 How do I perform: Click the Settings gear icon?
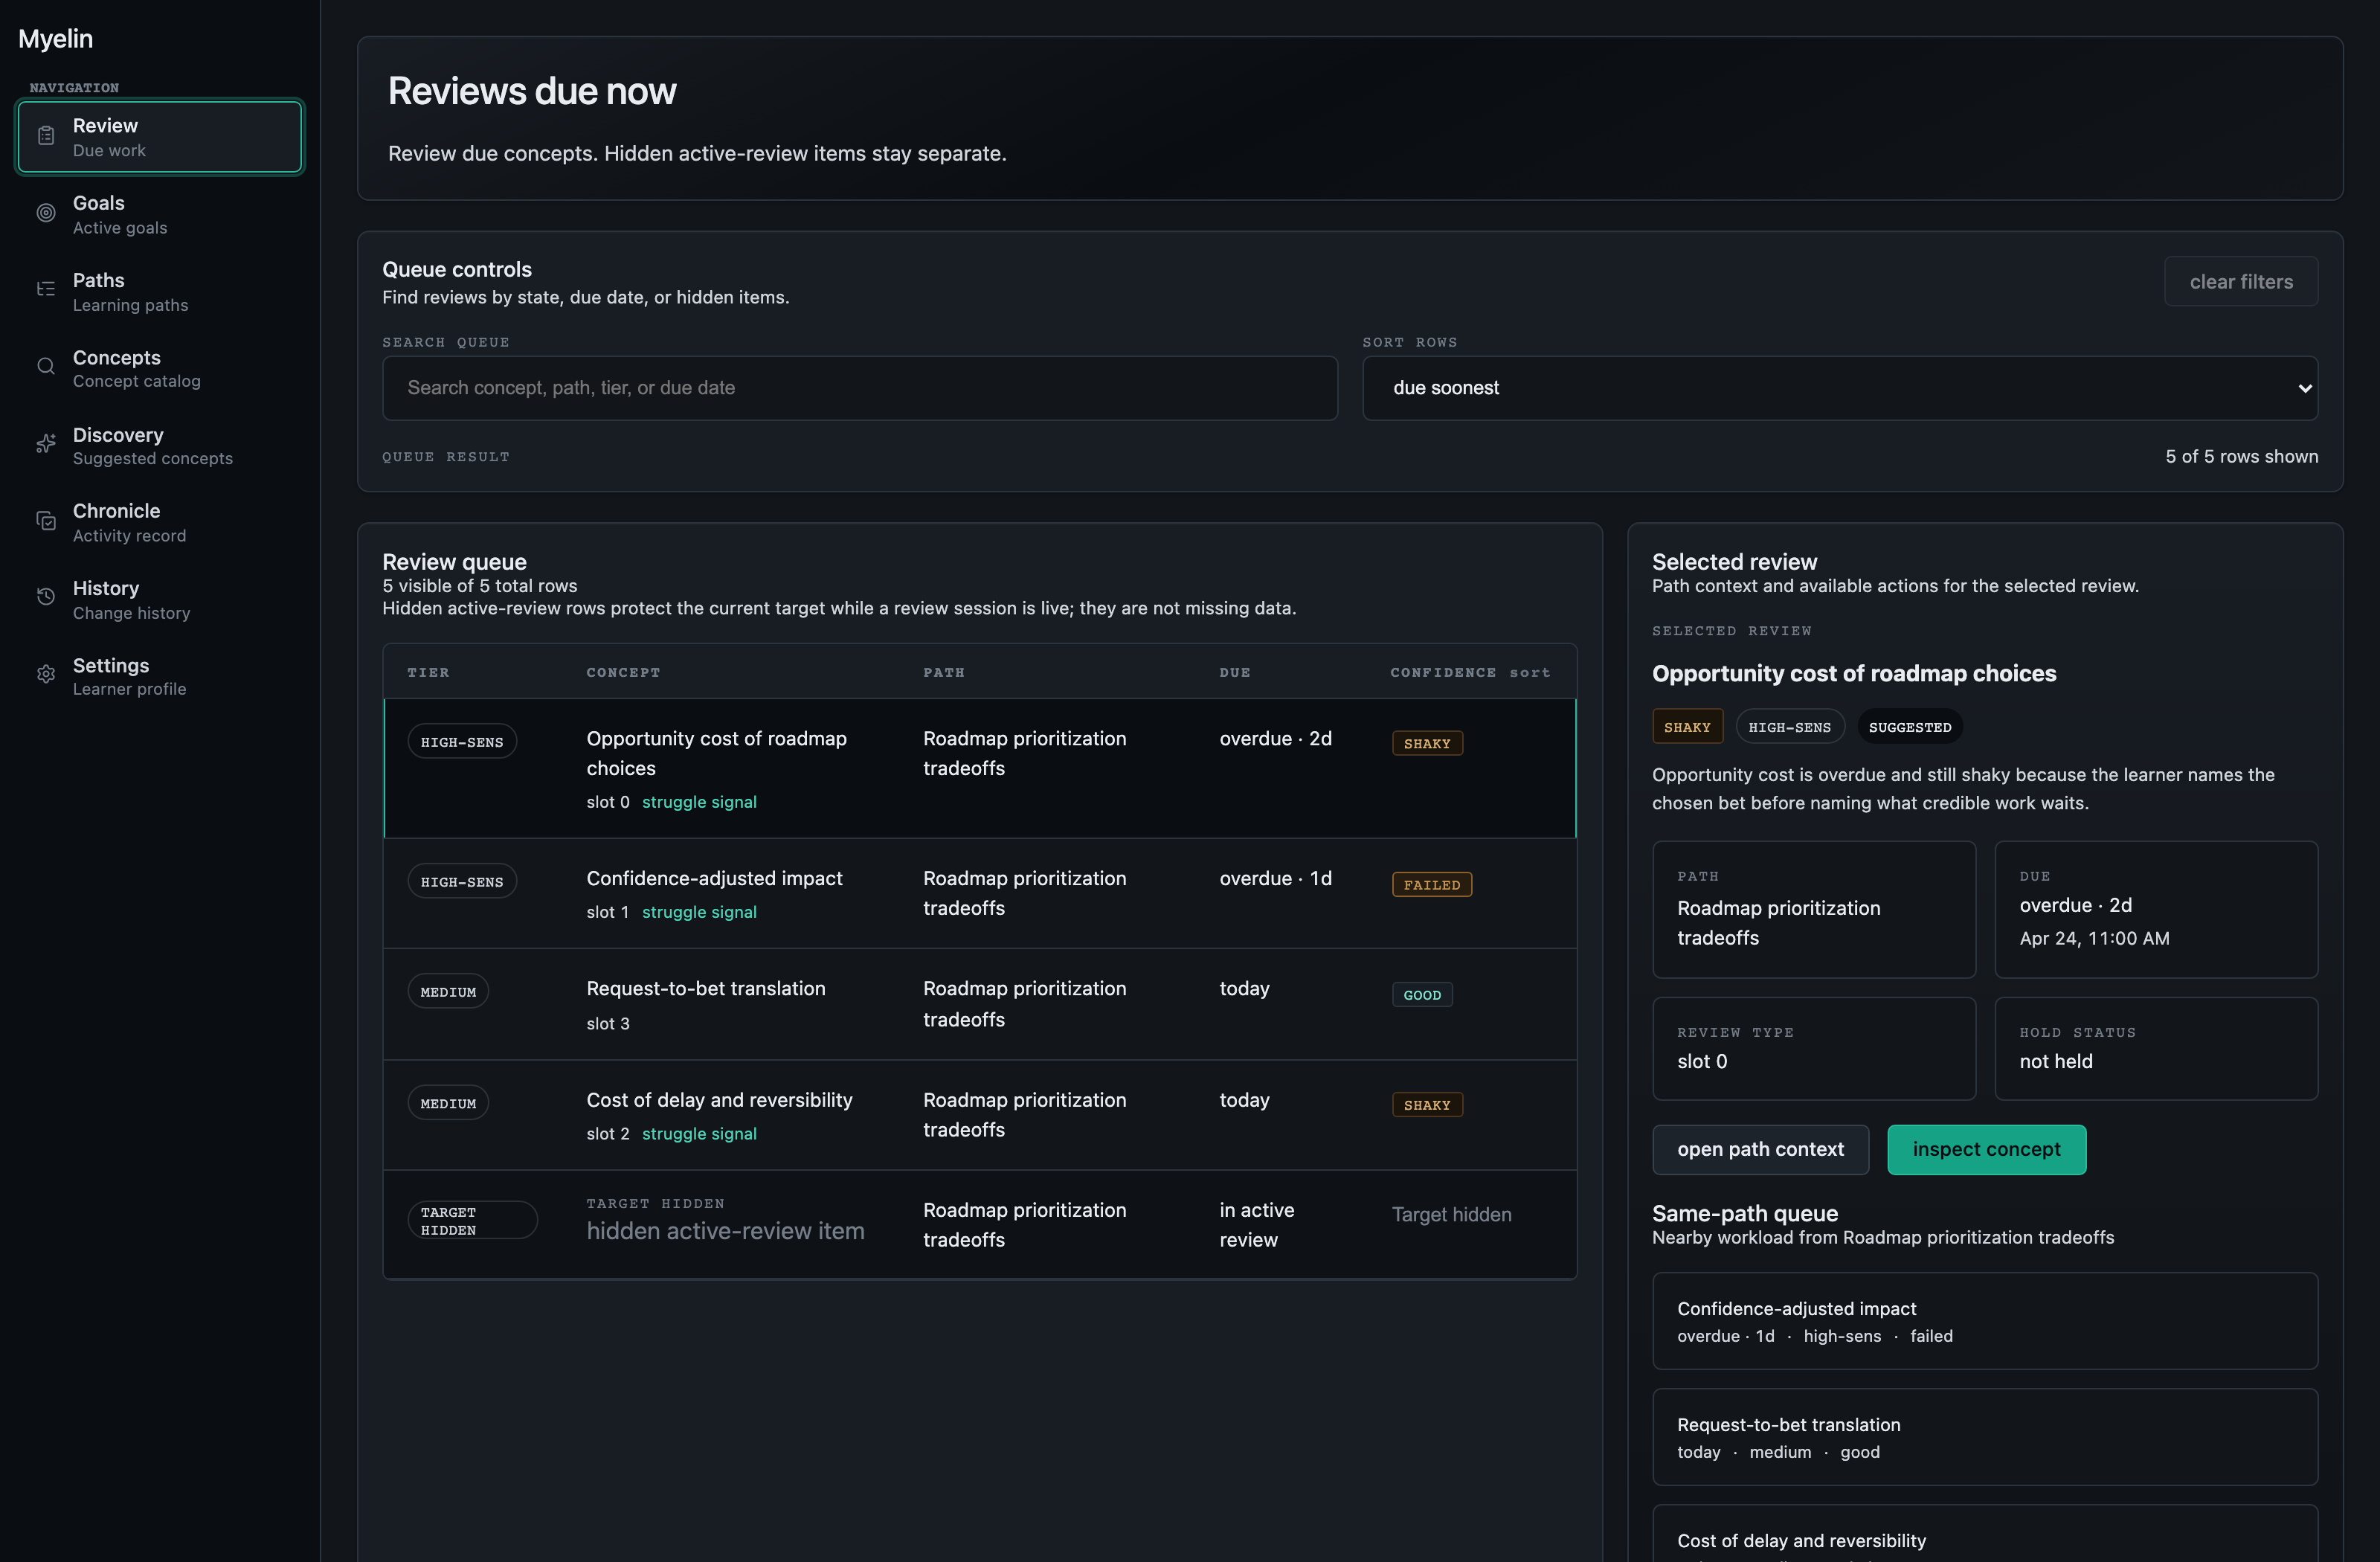(x=46, y=675)
